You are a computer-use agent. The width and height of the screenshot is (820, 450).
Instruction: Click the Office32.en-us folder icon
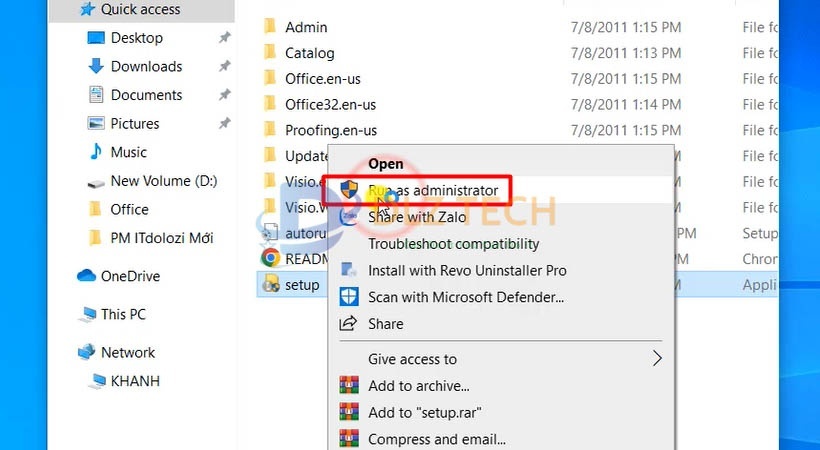270,103
